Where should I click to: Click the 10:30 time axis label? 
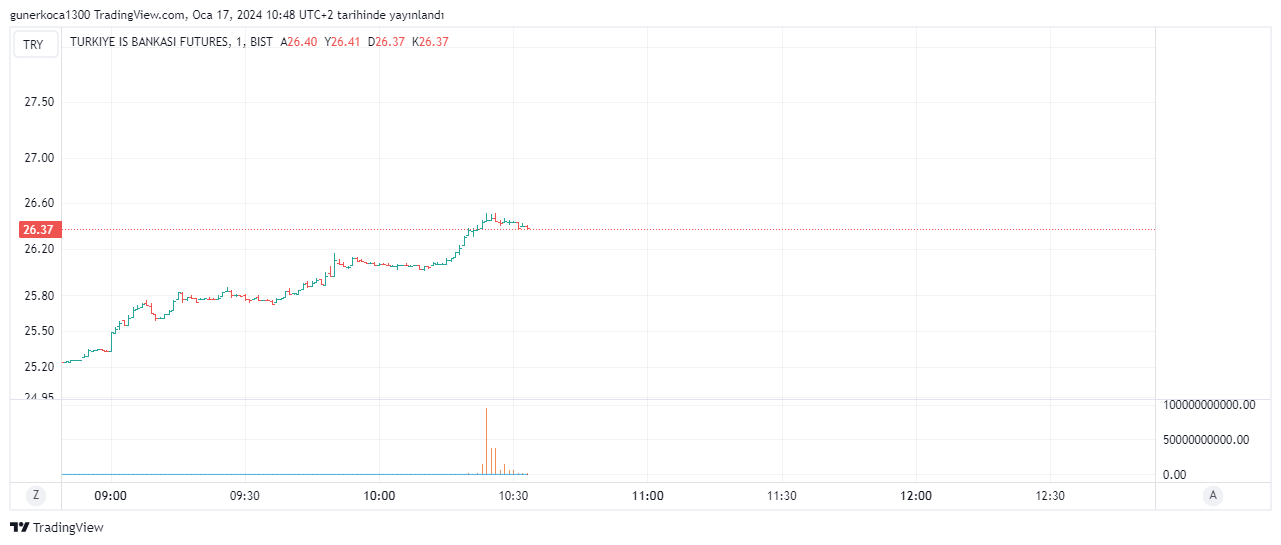click(513, 496)
